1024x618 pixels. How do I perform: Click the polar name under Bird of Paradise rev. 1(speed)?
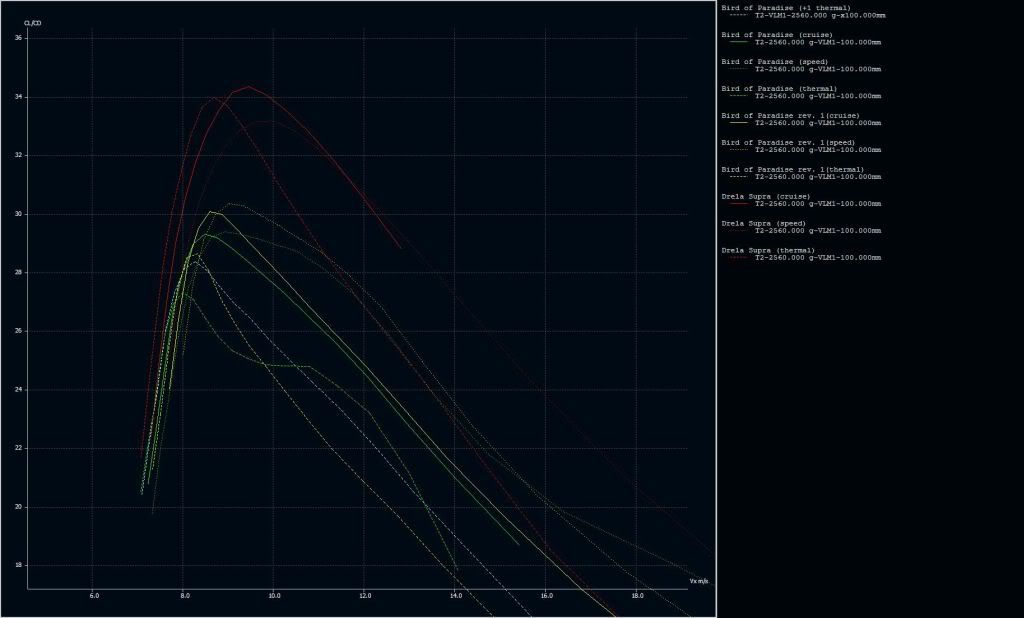818,150
